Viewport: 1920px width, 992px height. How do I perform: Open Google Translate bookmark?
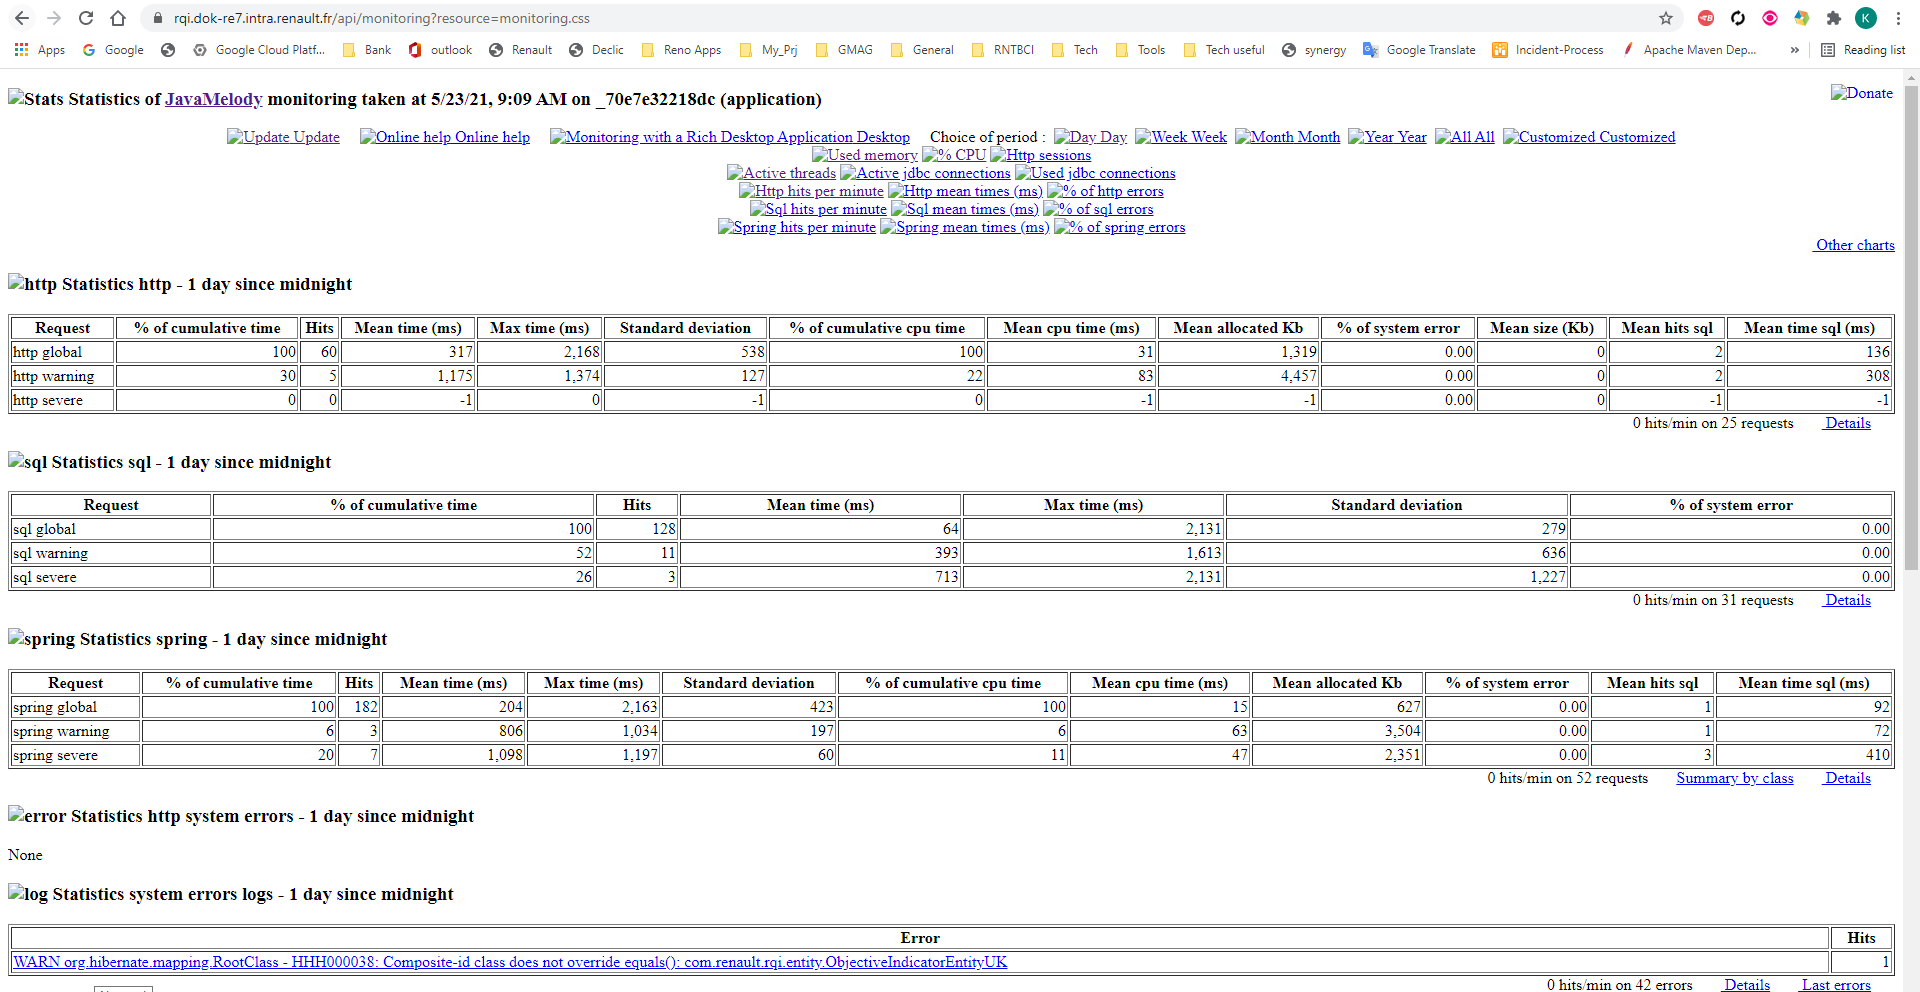tap(1419, 50)
